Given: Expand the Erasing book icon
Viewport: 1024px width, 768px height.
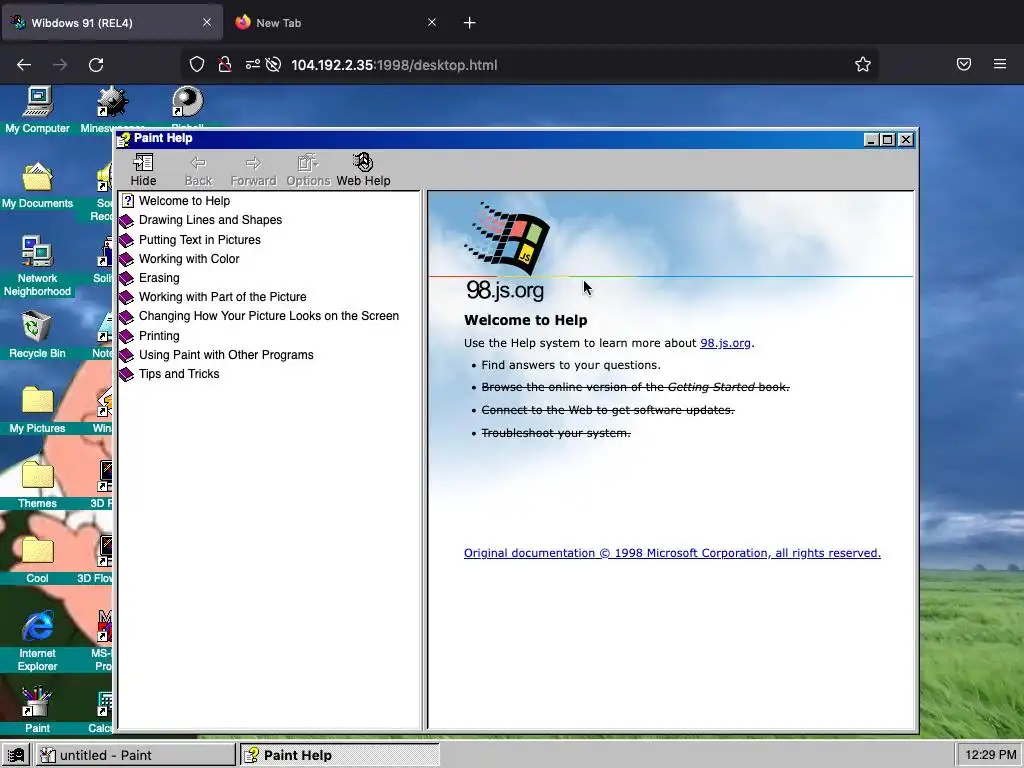Looking at the screenshot, I should tap(126, 278).
